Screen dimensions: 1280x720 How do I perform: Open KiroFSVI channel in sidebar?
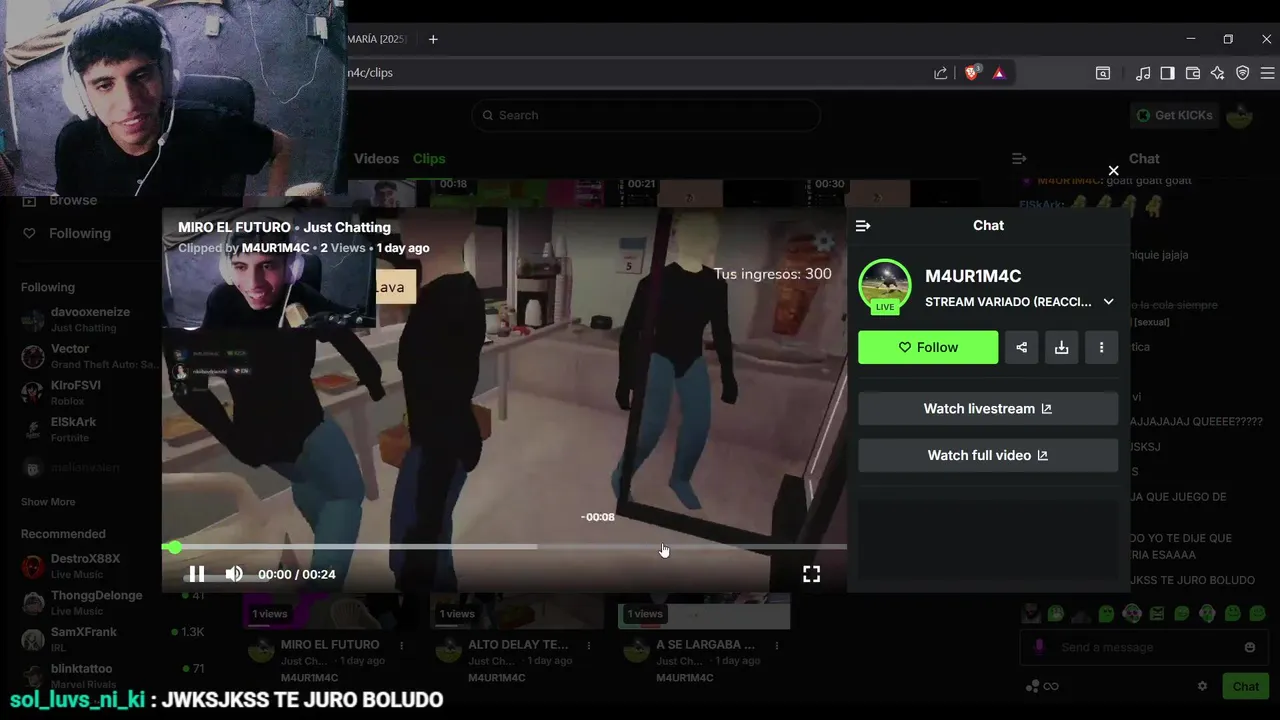pos(90,392)
